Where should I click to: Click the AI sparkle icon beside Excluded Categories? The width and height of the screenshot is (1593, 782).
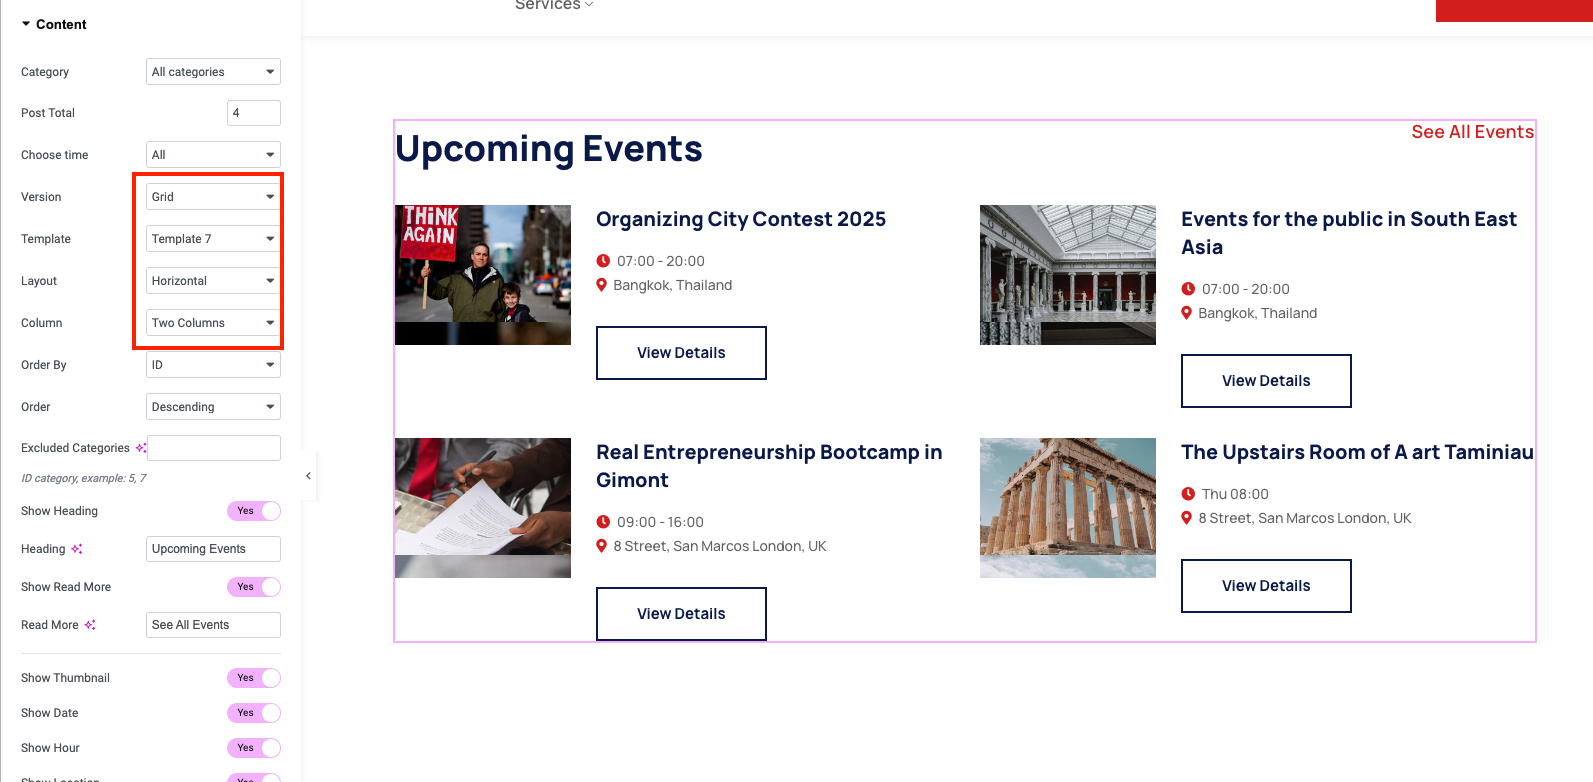[x=141, y=448]
